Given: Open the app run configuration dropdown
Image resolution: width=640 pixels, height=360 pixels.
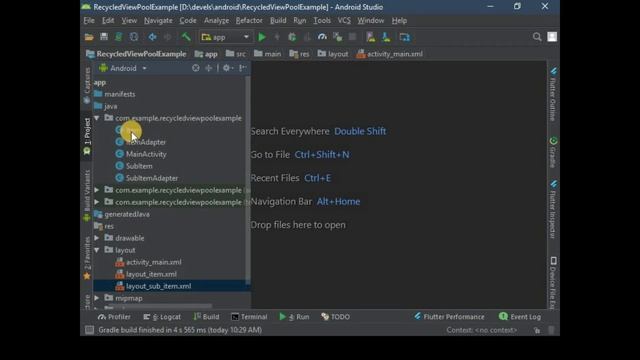Looking at the screenshot, I should (225, 37).
